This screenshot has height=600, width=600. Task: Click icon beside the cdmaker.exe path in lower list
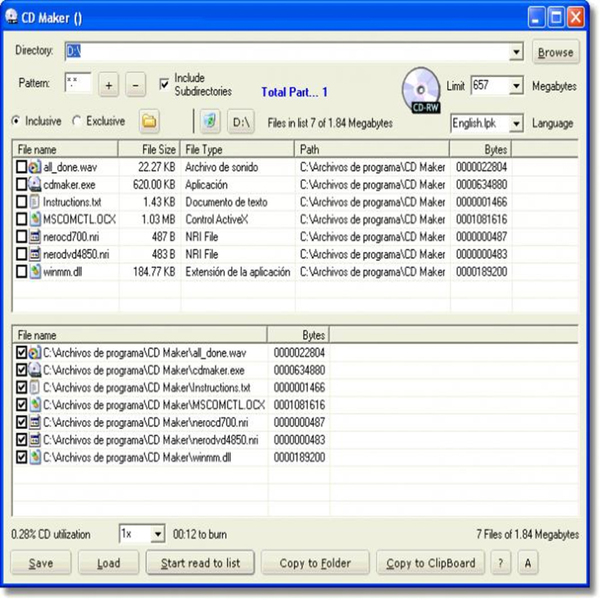pos(34,370)
